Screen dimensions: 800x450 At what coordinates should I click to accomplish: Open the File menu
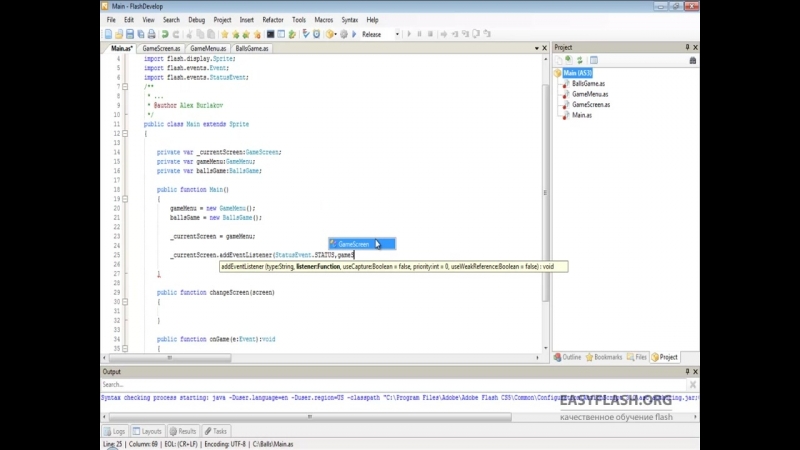pyautogui.click(x=111, y=20)
